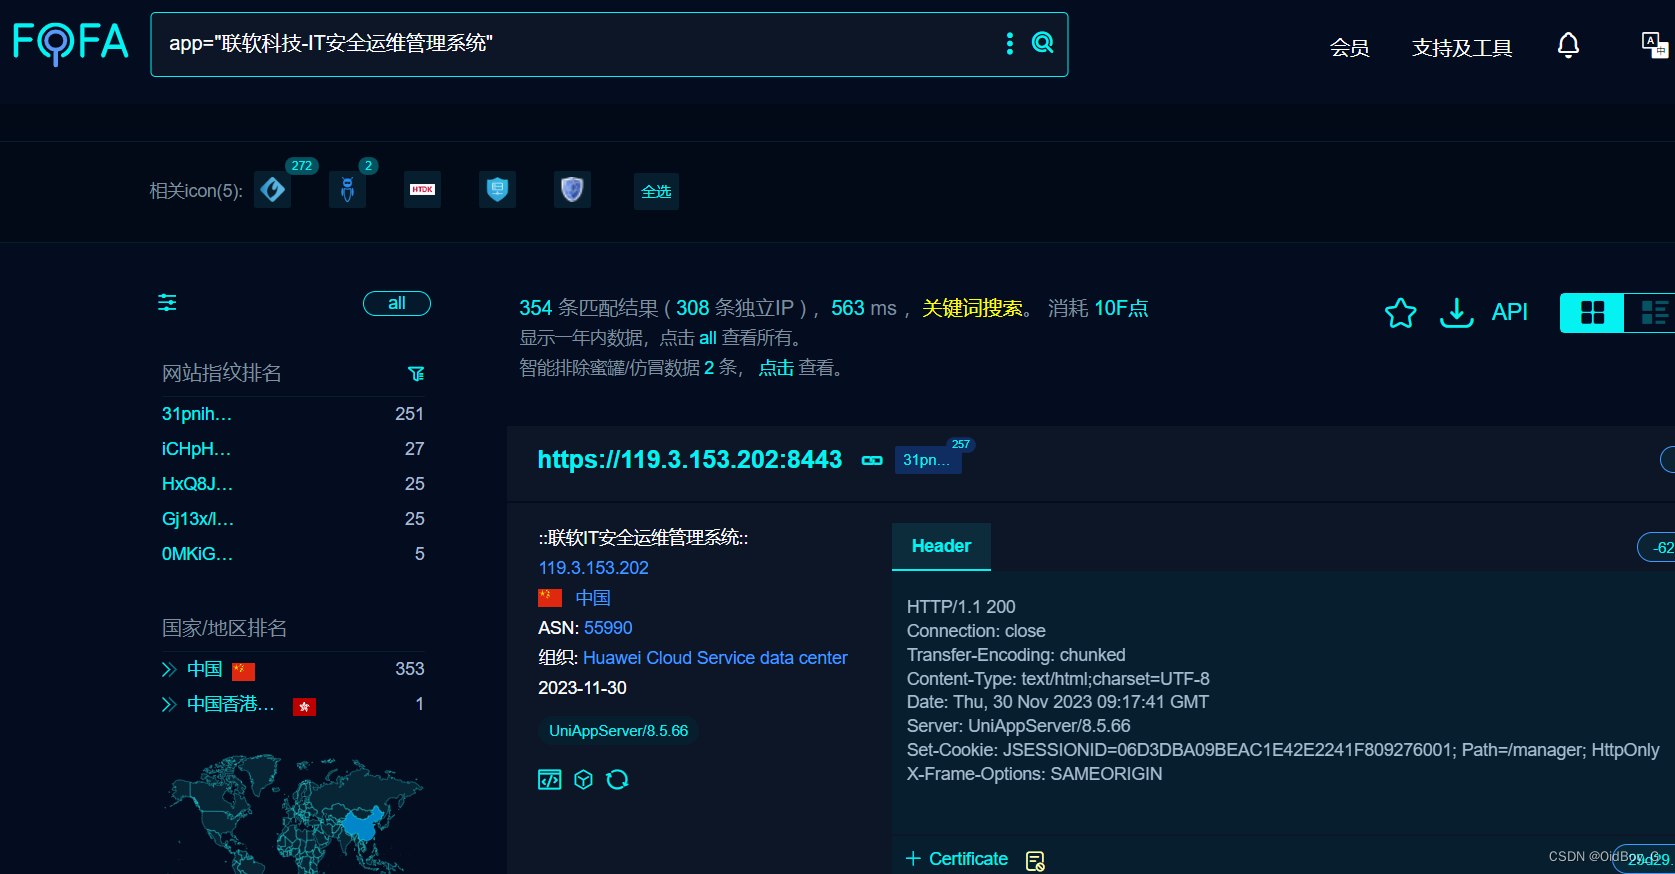Open the Header tab
The image size is (1675, 874).
pyautogui.click(x=941, y=546)
